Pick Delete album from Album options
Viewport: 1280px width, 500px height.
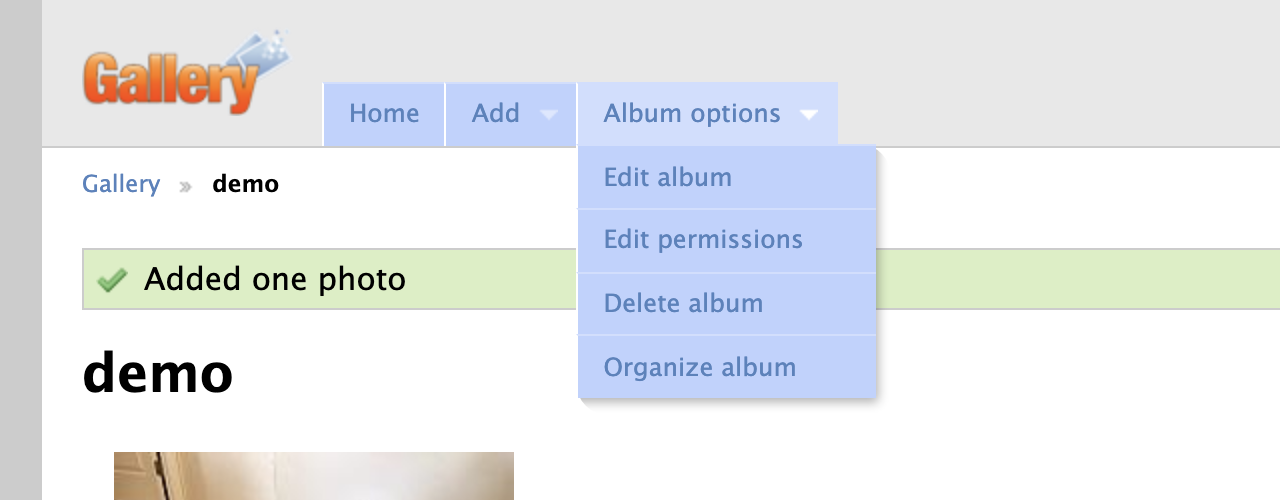click(x=683, y=304)
